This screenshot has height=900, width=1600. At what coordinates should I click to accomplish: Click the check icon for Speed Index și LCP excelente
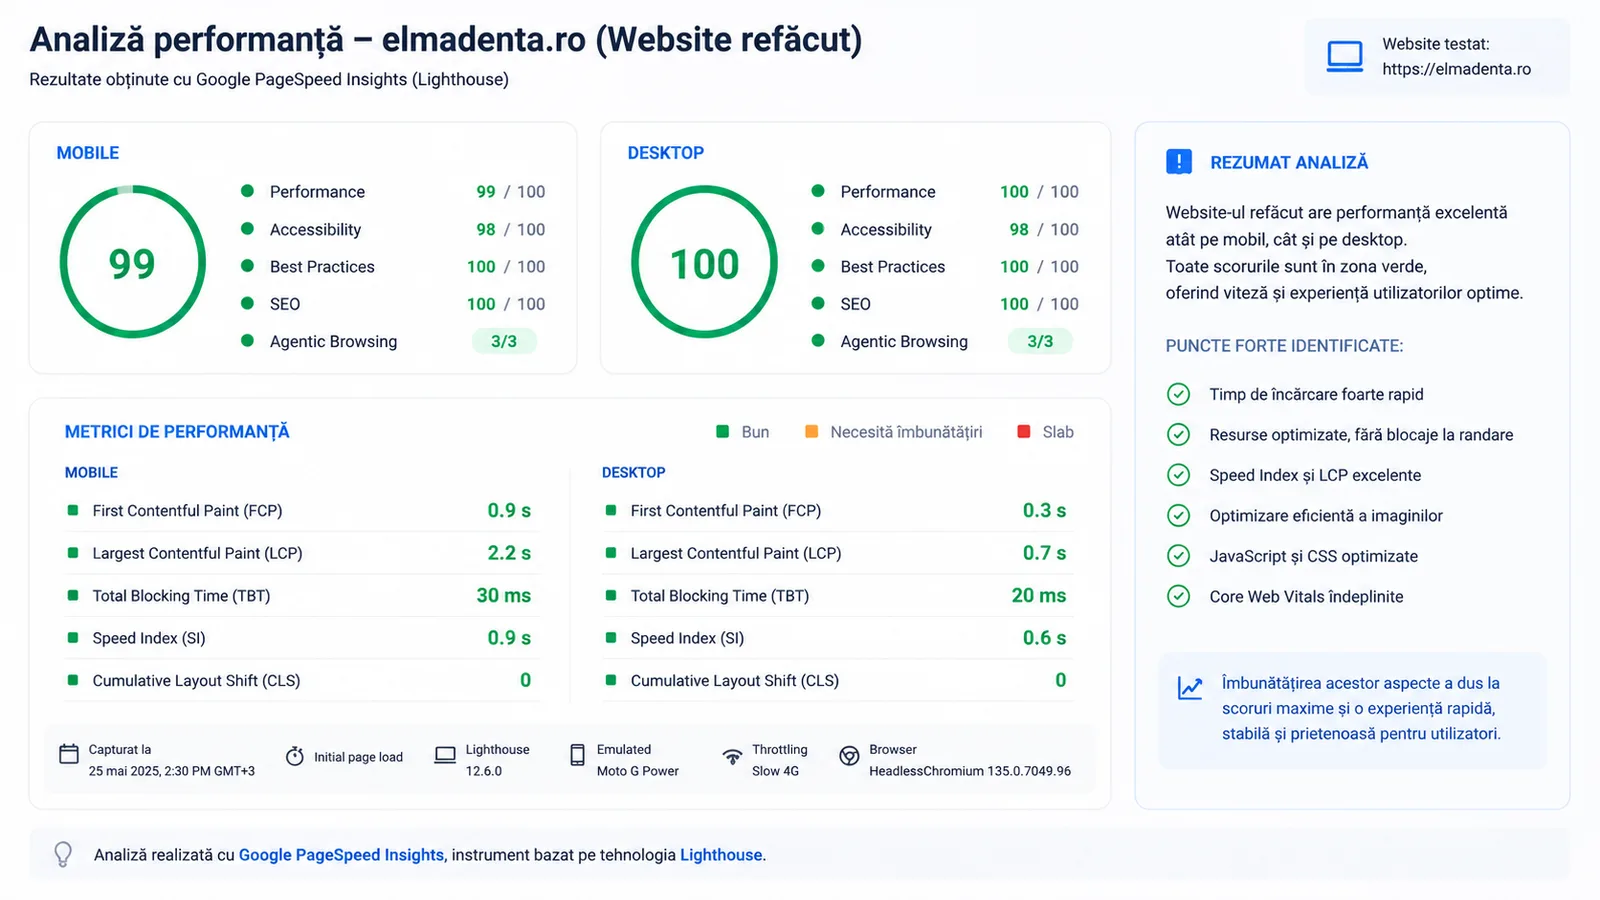pyautogui.click(x=1179, y=475)
